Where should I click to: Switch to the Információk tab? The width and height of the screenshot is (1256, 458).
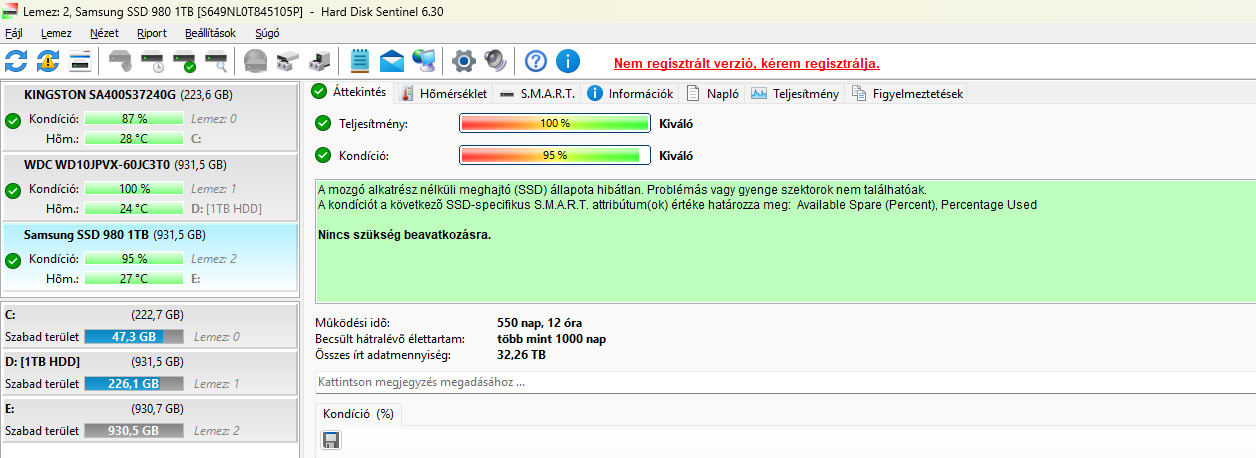pyautogui.click(x=631, y=93)
